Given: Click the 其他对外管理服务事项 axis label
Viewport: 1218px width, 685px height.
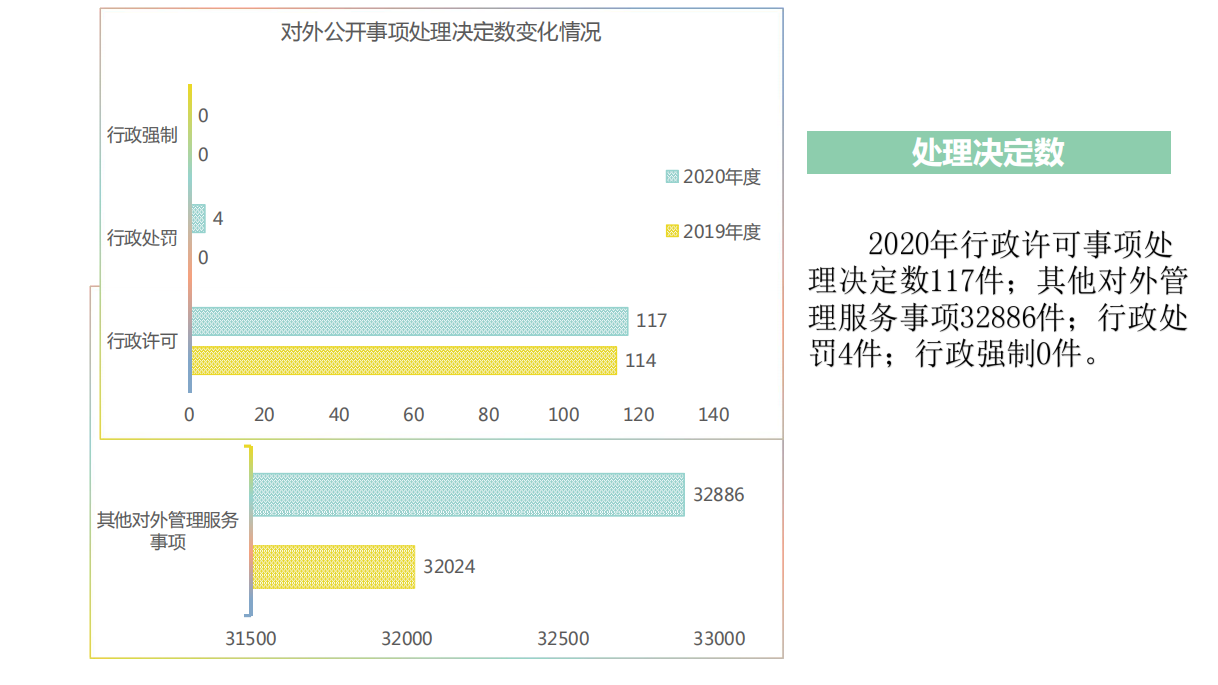Looking at the screenshot, I should (x=168, y=531).
